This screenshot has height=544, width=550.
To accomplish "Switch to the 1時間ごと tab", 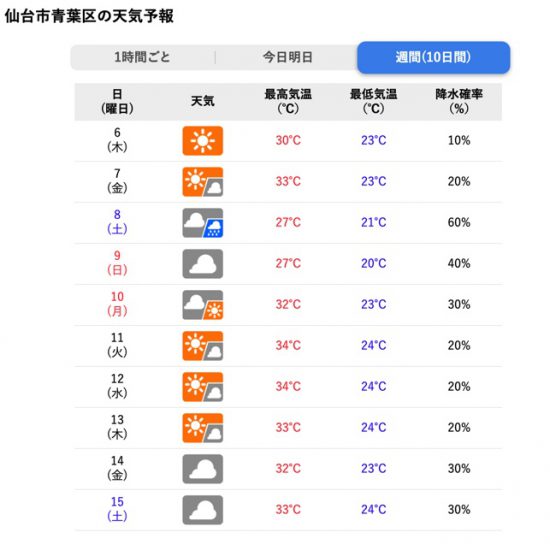I will [142, 57].
